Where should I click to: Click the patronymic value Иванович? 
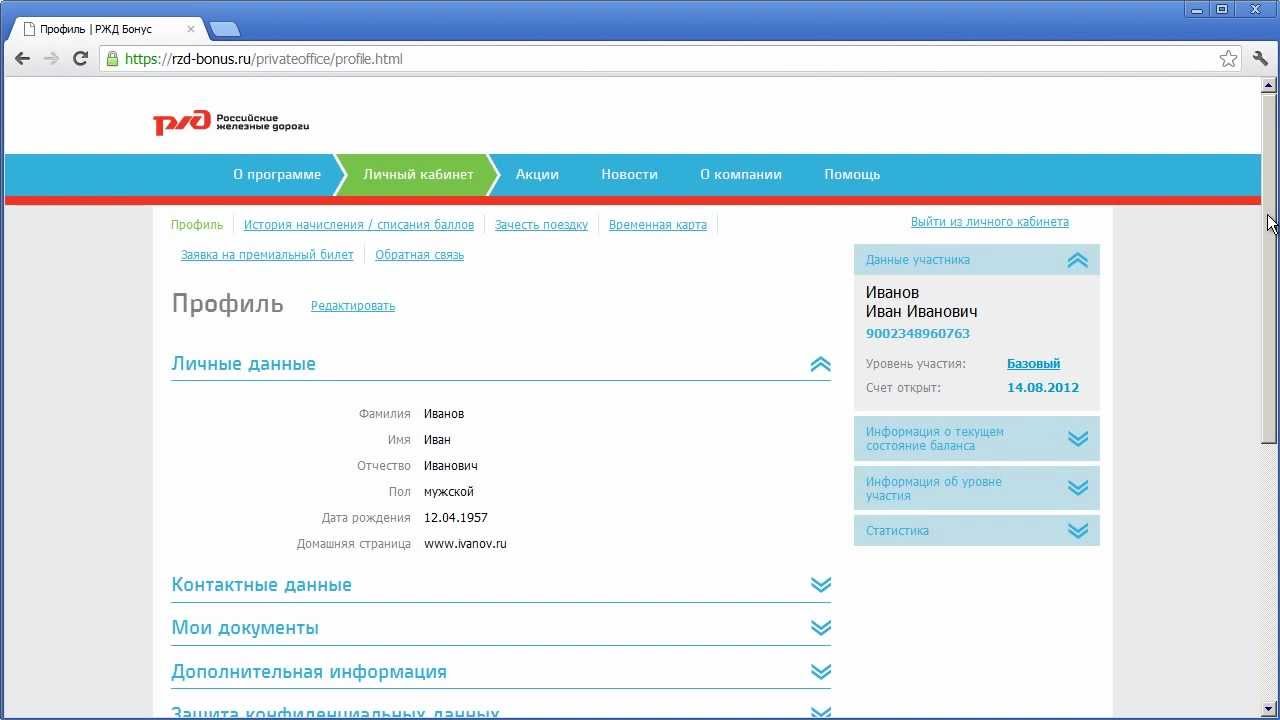tap(451, 466)
